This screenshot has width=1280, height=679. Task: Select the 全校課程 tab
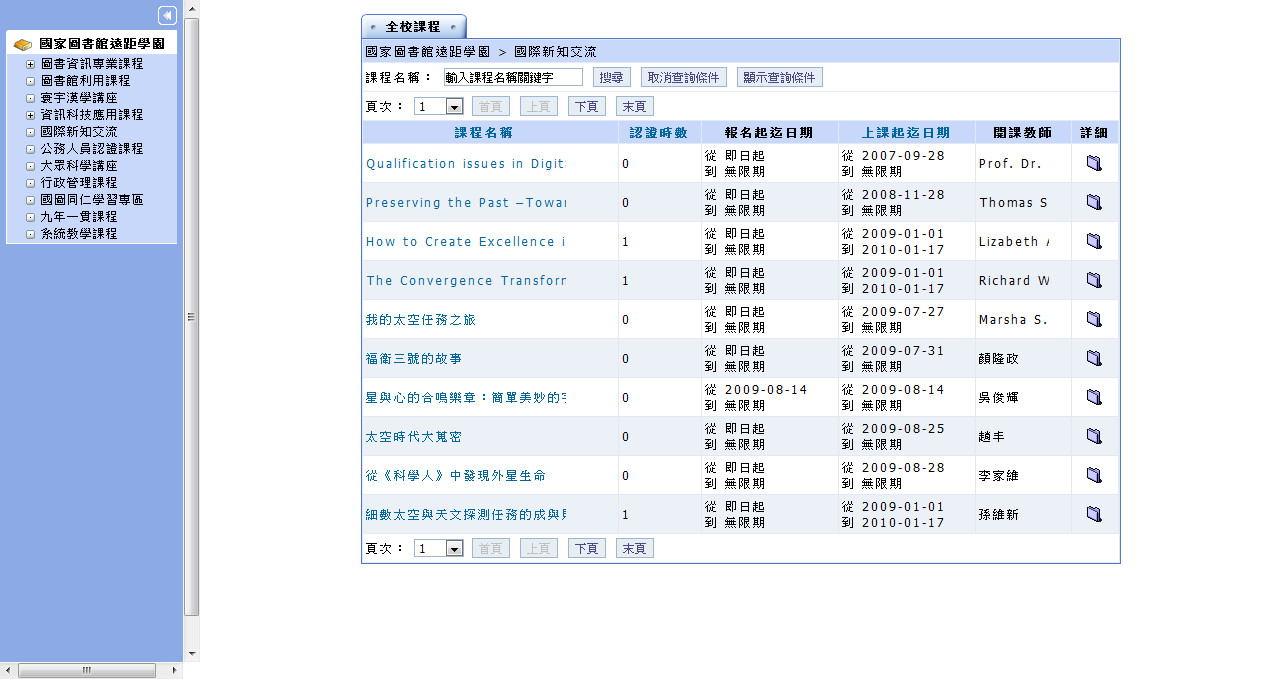coord(413,27)
